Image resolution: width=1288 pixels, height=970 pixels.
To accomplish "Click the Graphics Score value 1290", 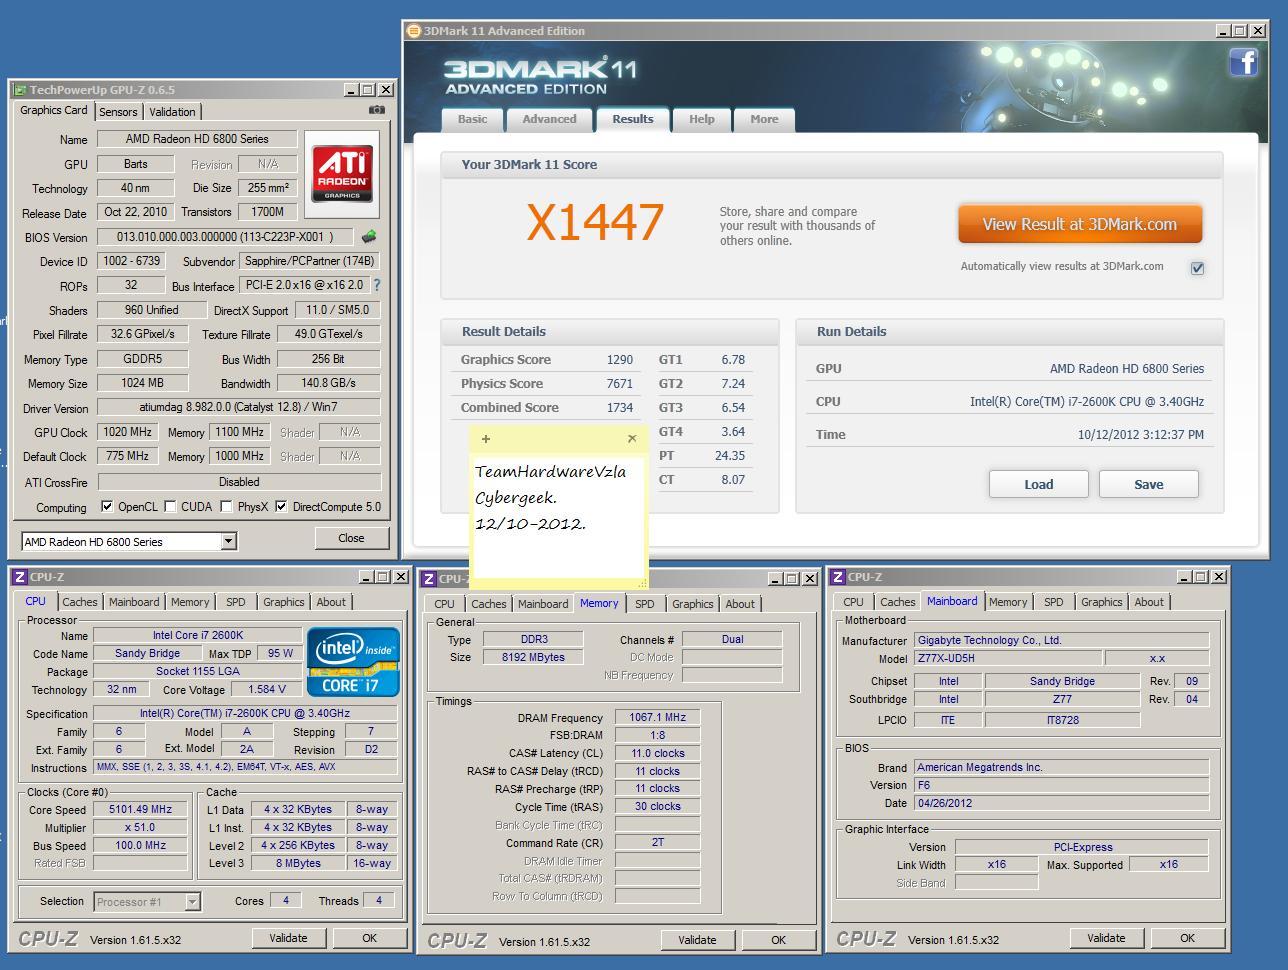I will (x=619, y=360).
